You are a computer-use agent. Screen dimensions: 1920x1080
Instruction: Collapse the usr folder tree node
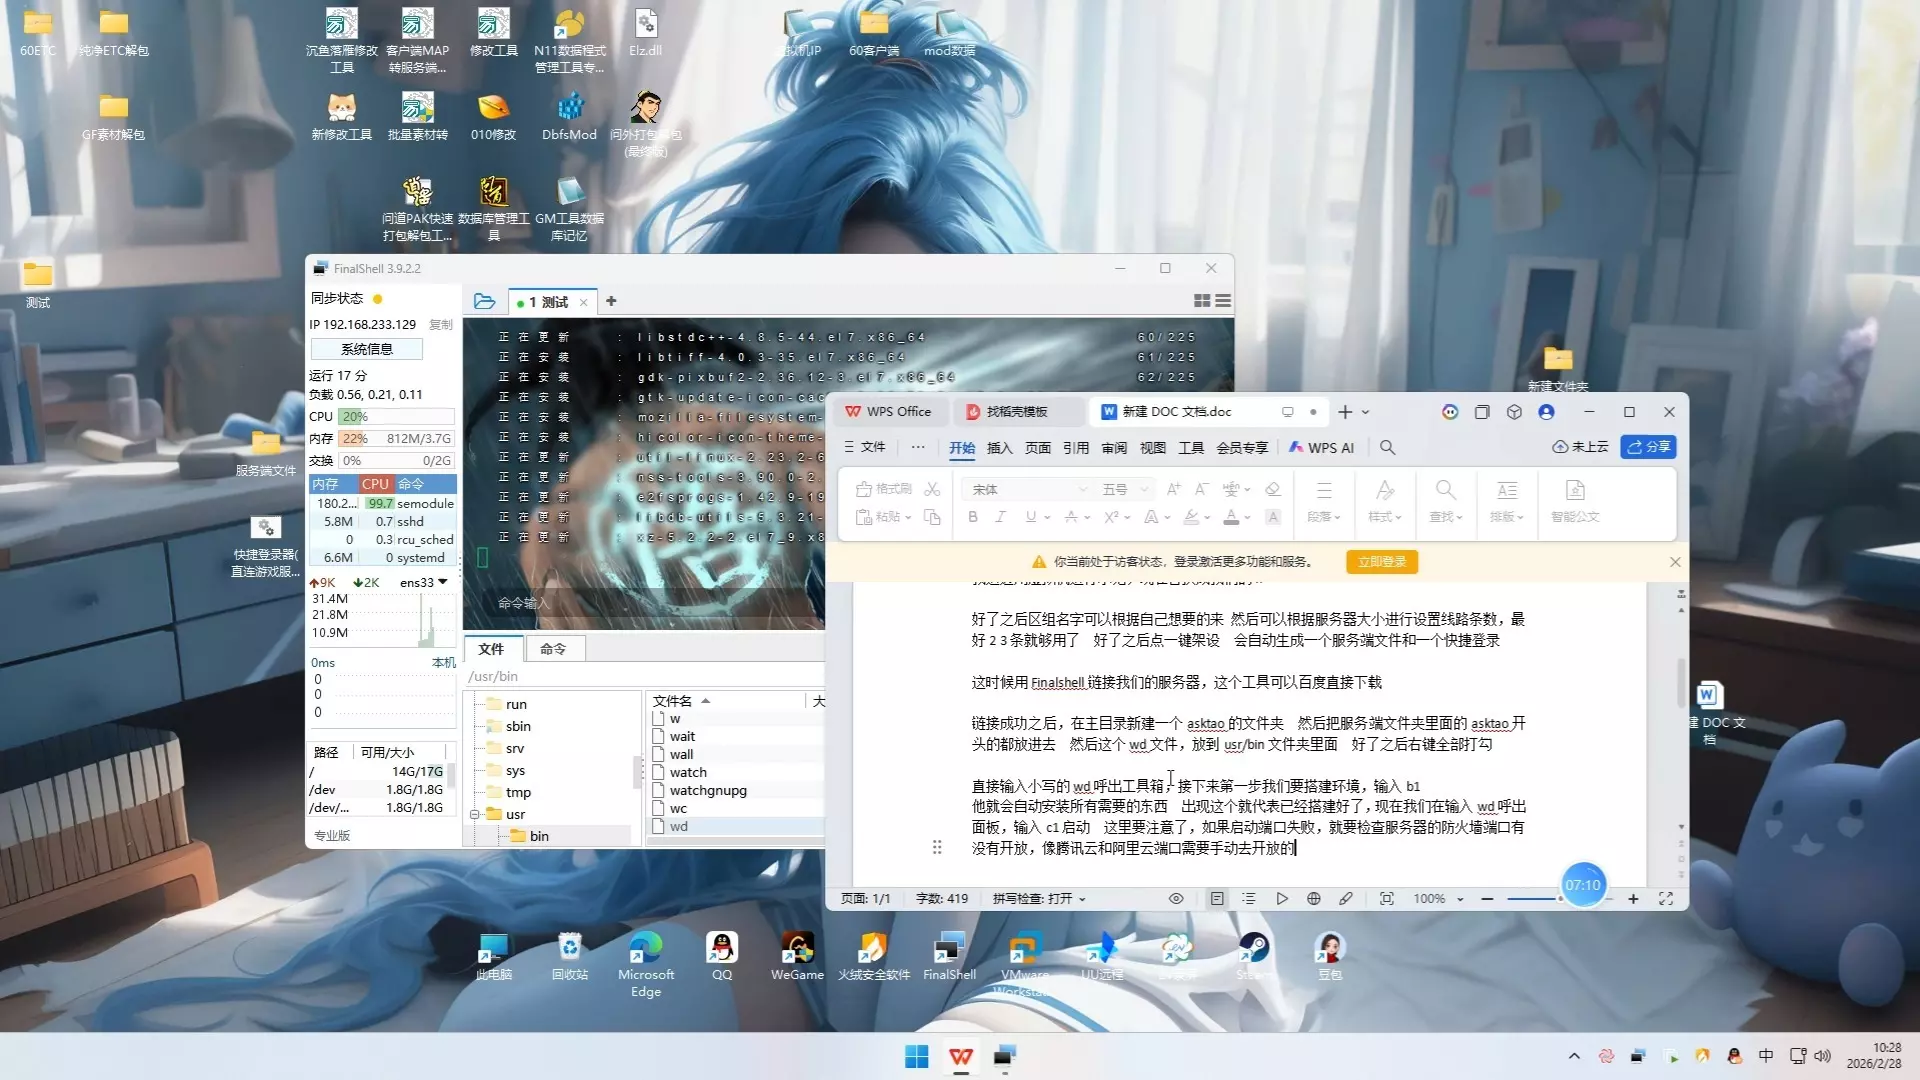click(x=475, y=814)
